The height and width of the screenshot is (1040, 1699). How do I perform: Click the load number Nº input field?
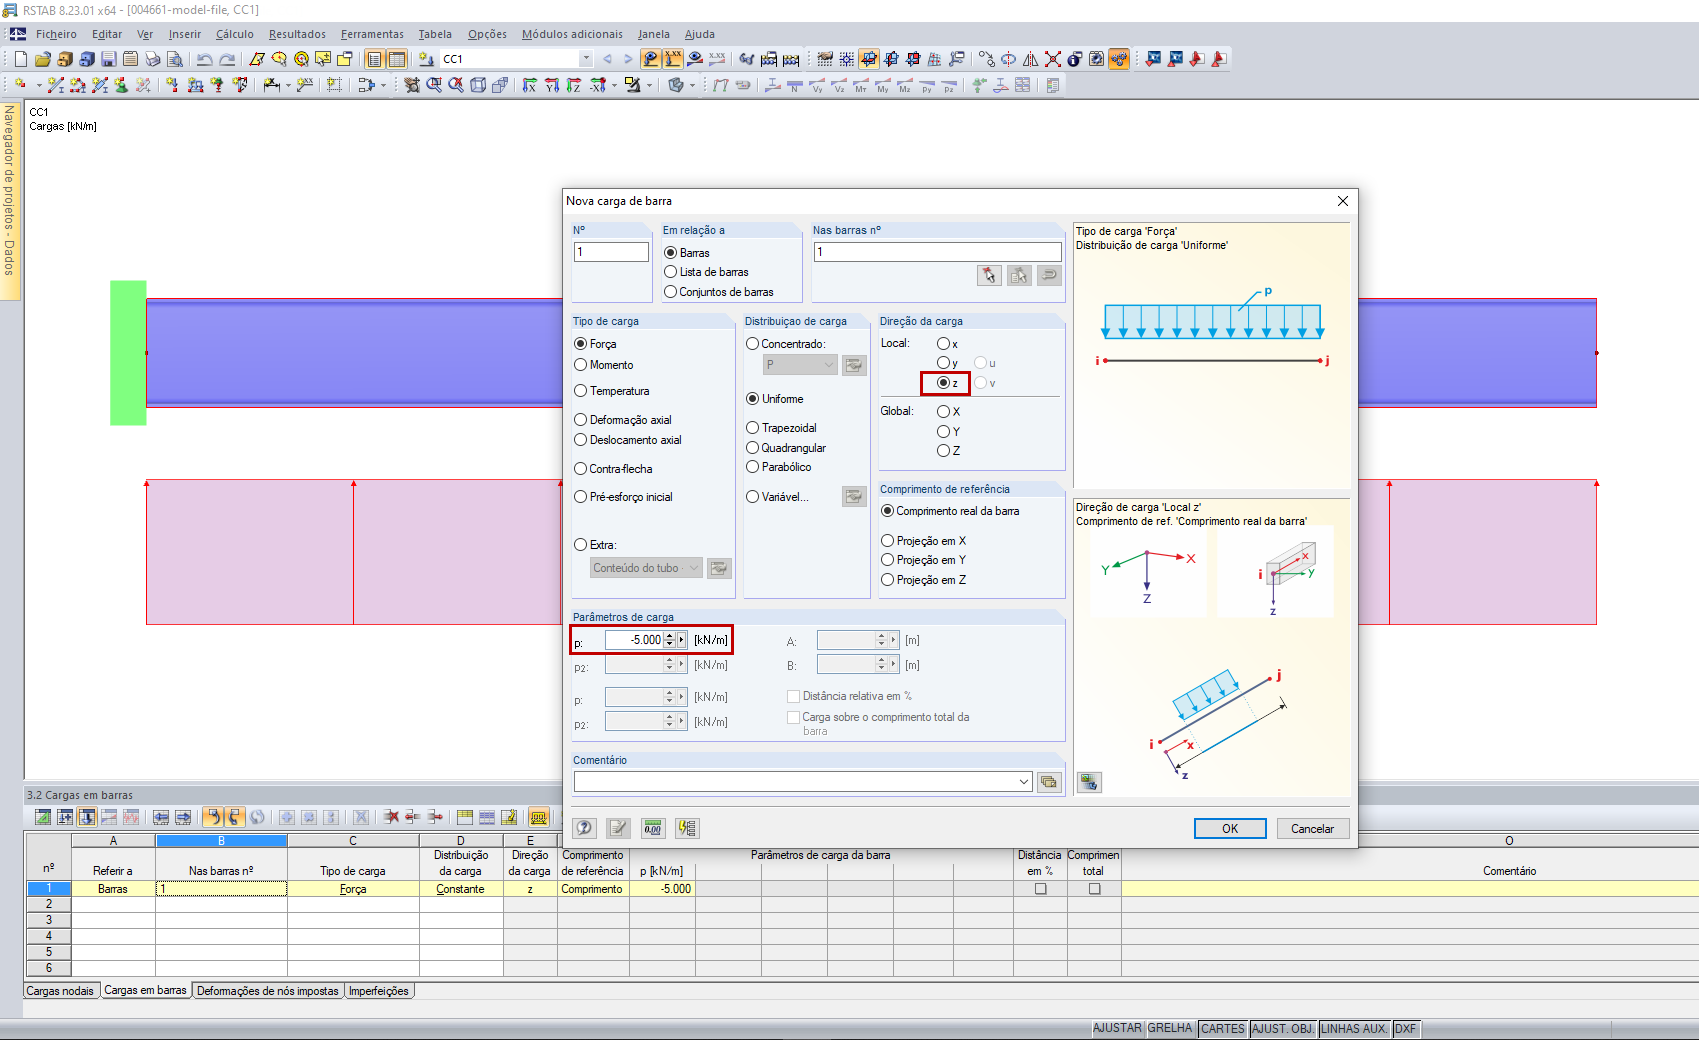(611, 252)
